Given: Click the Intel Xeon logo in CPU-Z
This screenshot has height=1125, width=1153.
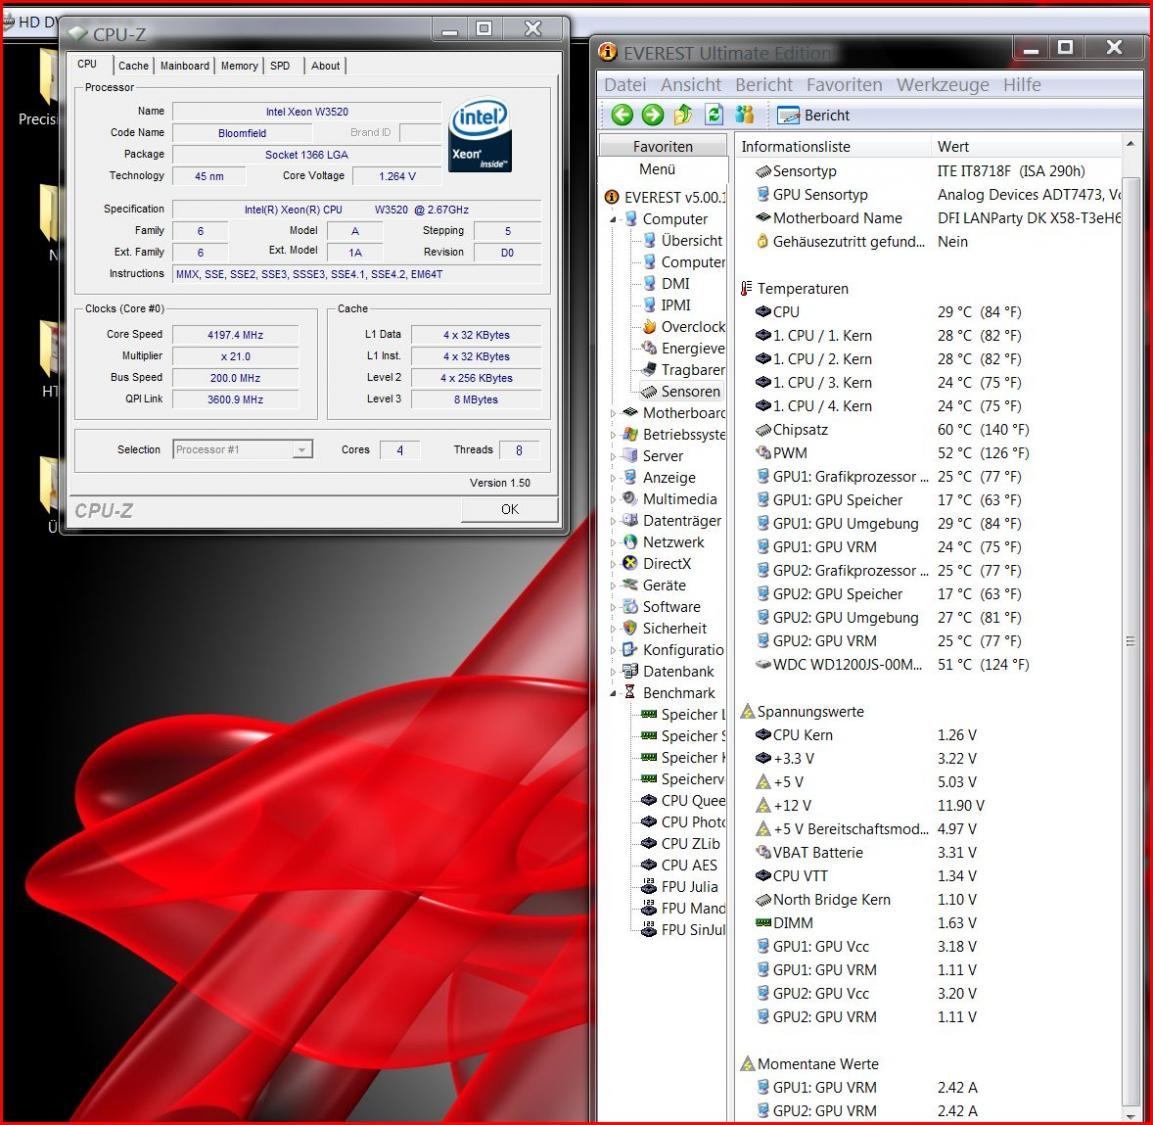Looking at the screenshot, I should (480, 135).
